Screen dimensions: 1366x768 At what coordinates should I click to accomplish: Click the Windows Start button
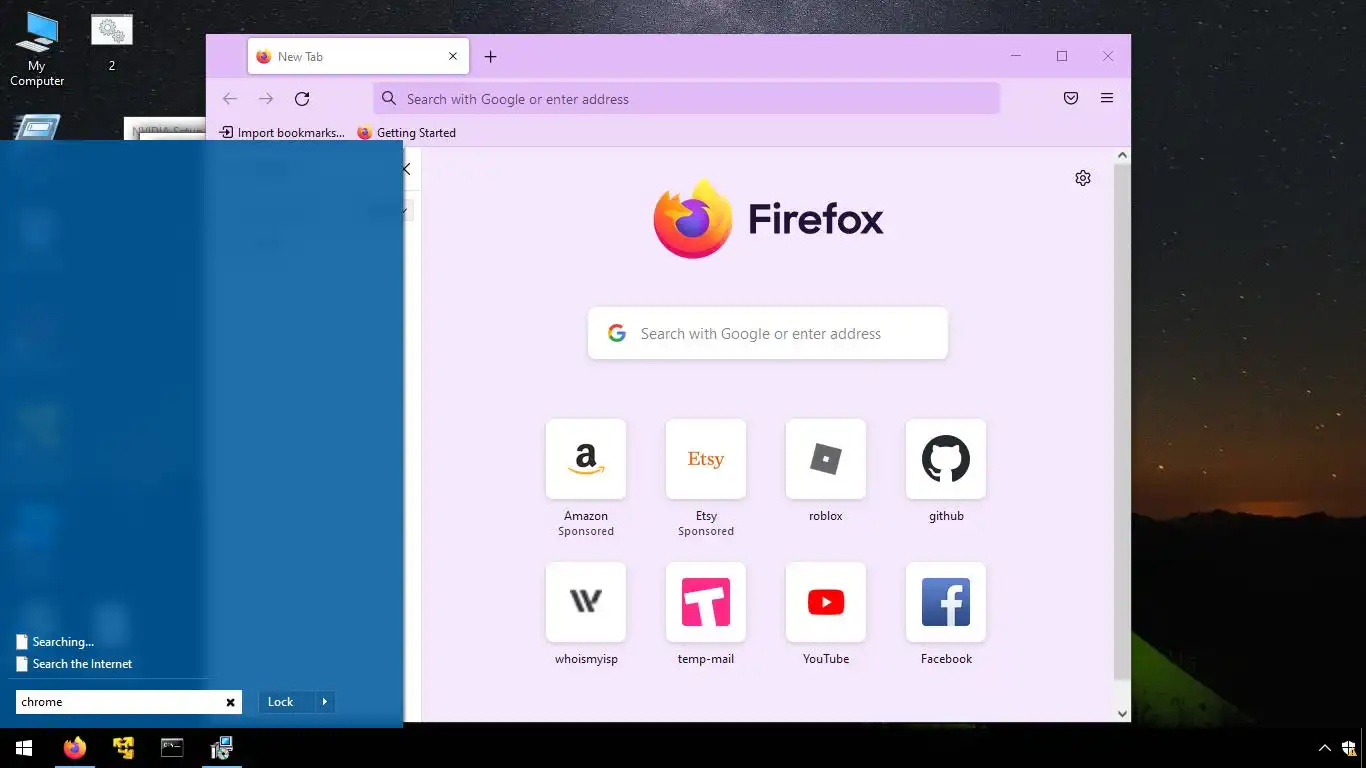pyautogui.click(x=24, y=748)
